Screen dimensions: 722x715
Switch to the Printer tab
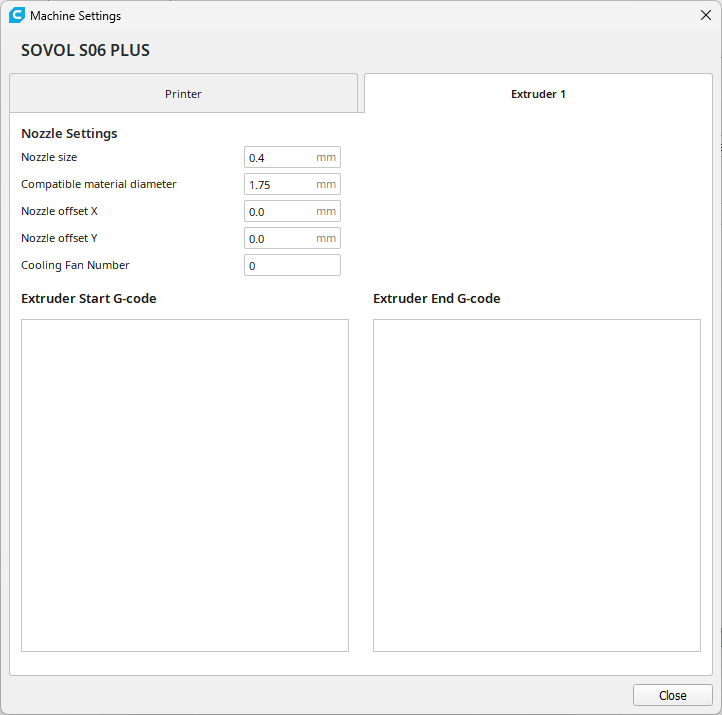183,93
